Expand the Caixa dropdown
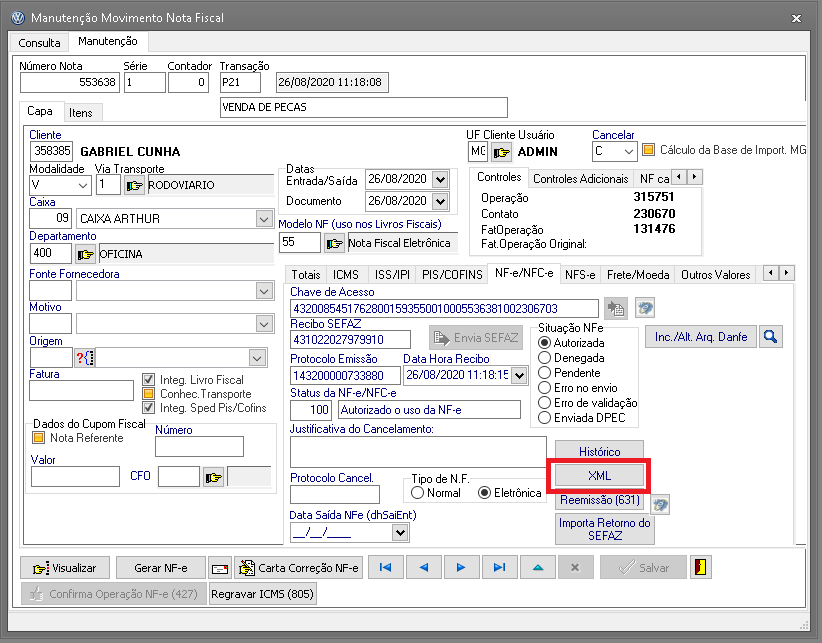 pyautogui.click(x=264, y=218)
